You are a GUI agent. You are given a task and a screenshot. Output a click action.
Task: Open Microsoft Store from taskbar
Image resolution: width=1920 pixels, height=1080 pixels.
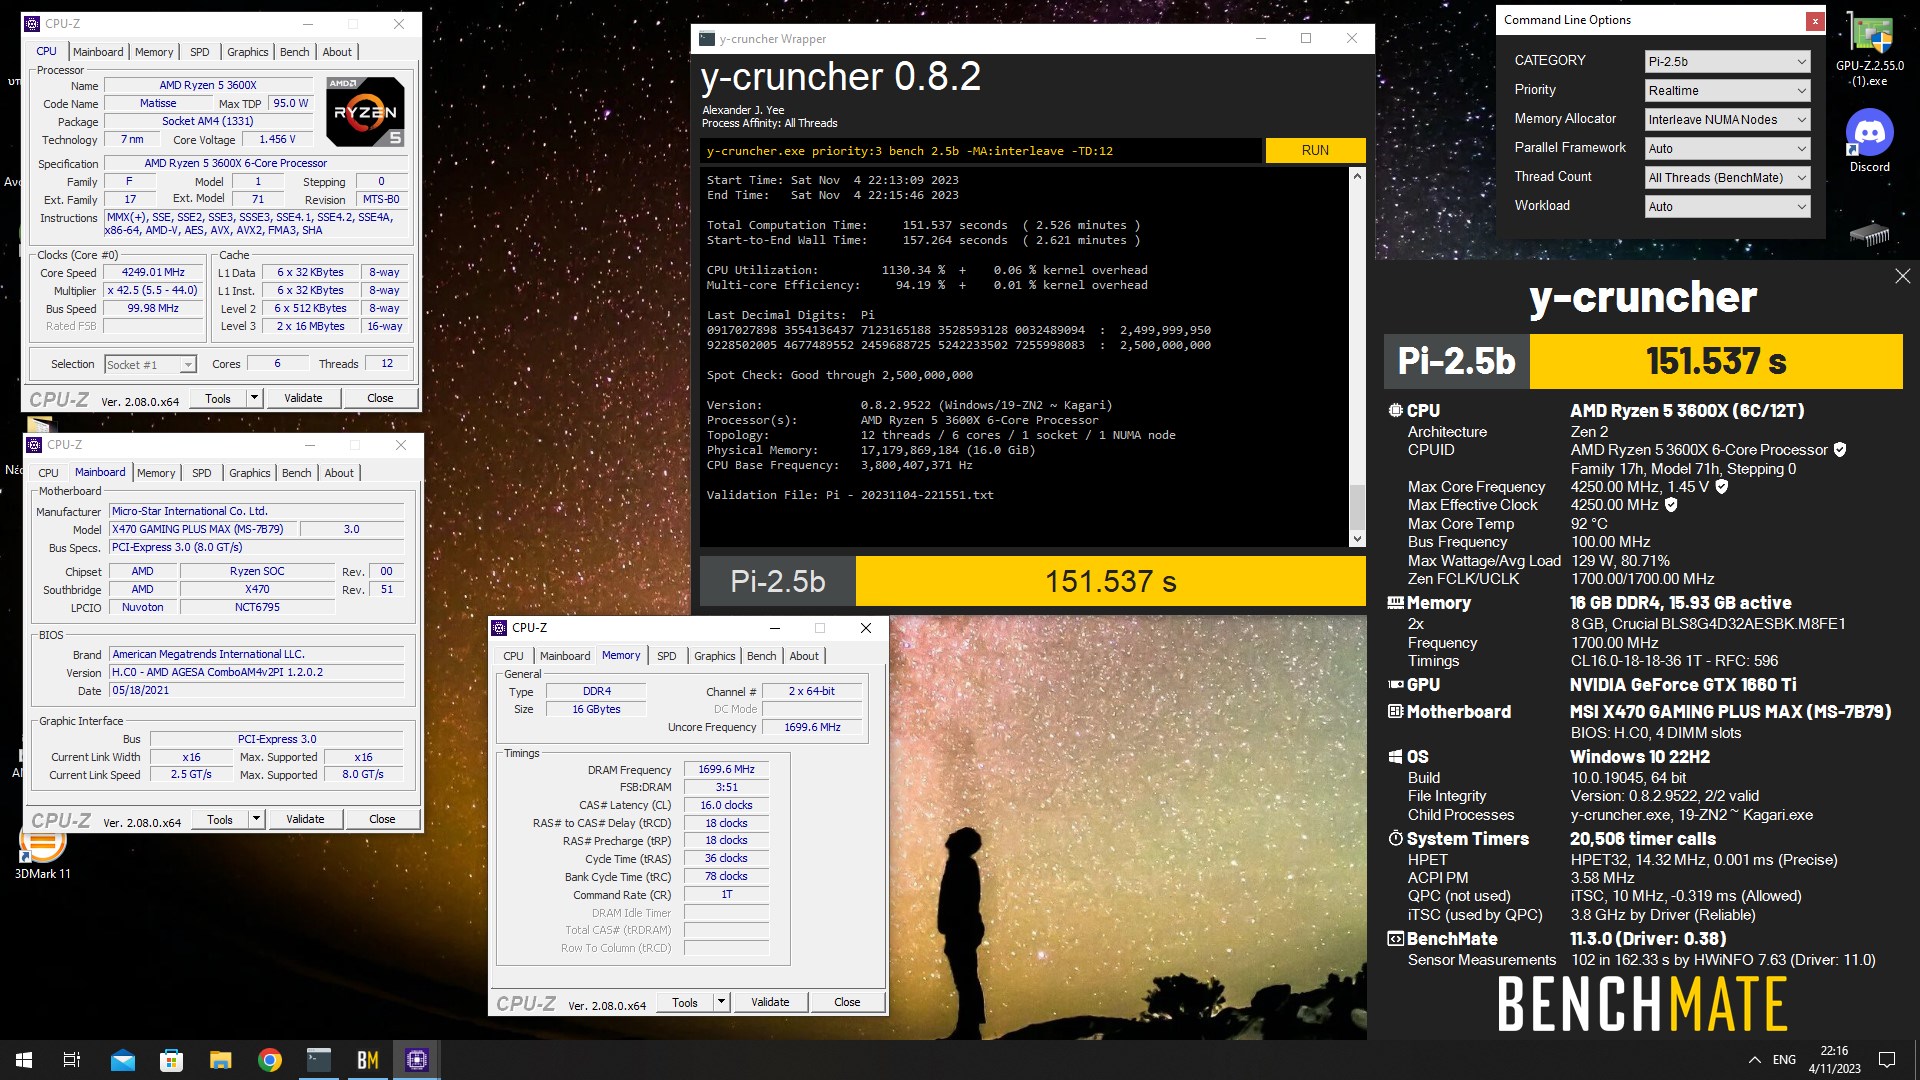click(171, 1060)
